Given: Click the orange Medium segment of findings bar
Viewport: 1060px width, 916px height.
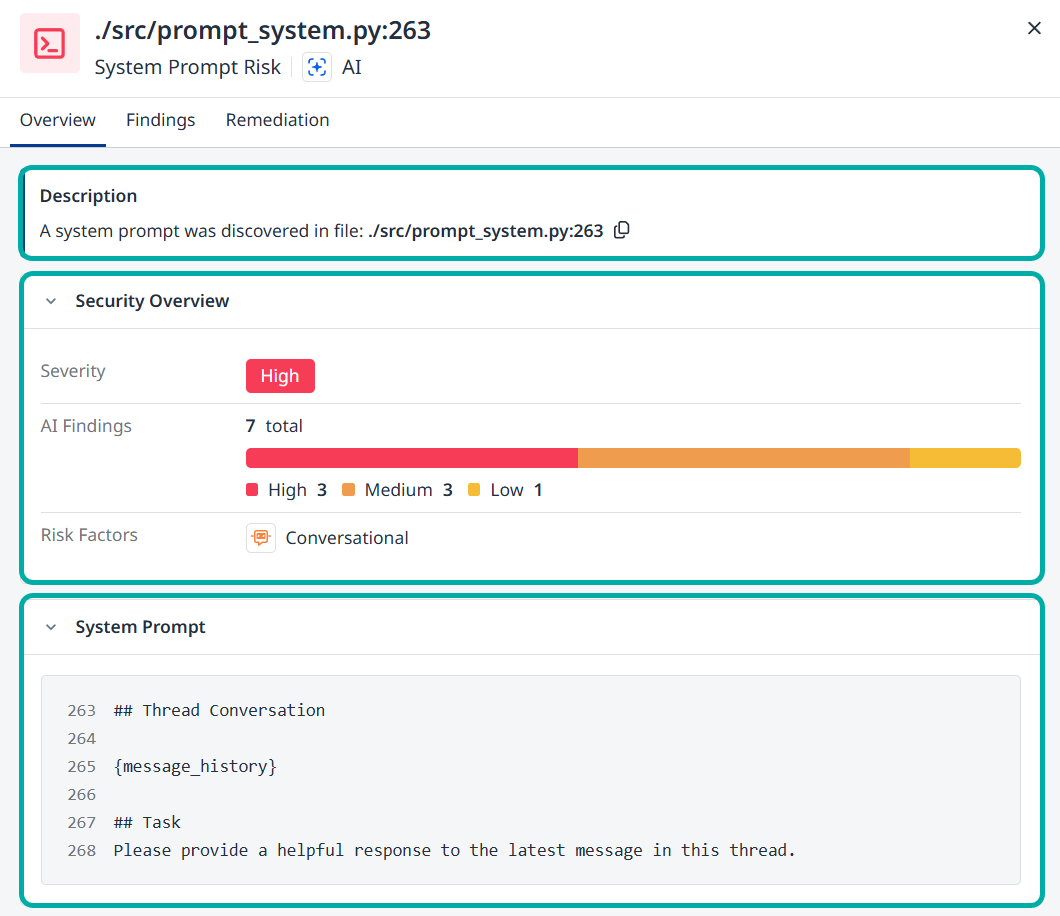Looking at the screenshot, I should (x=743, y=458).
